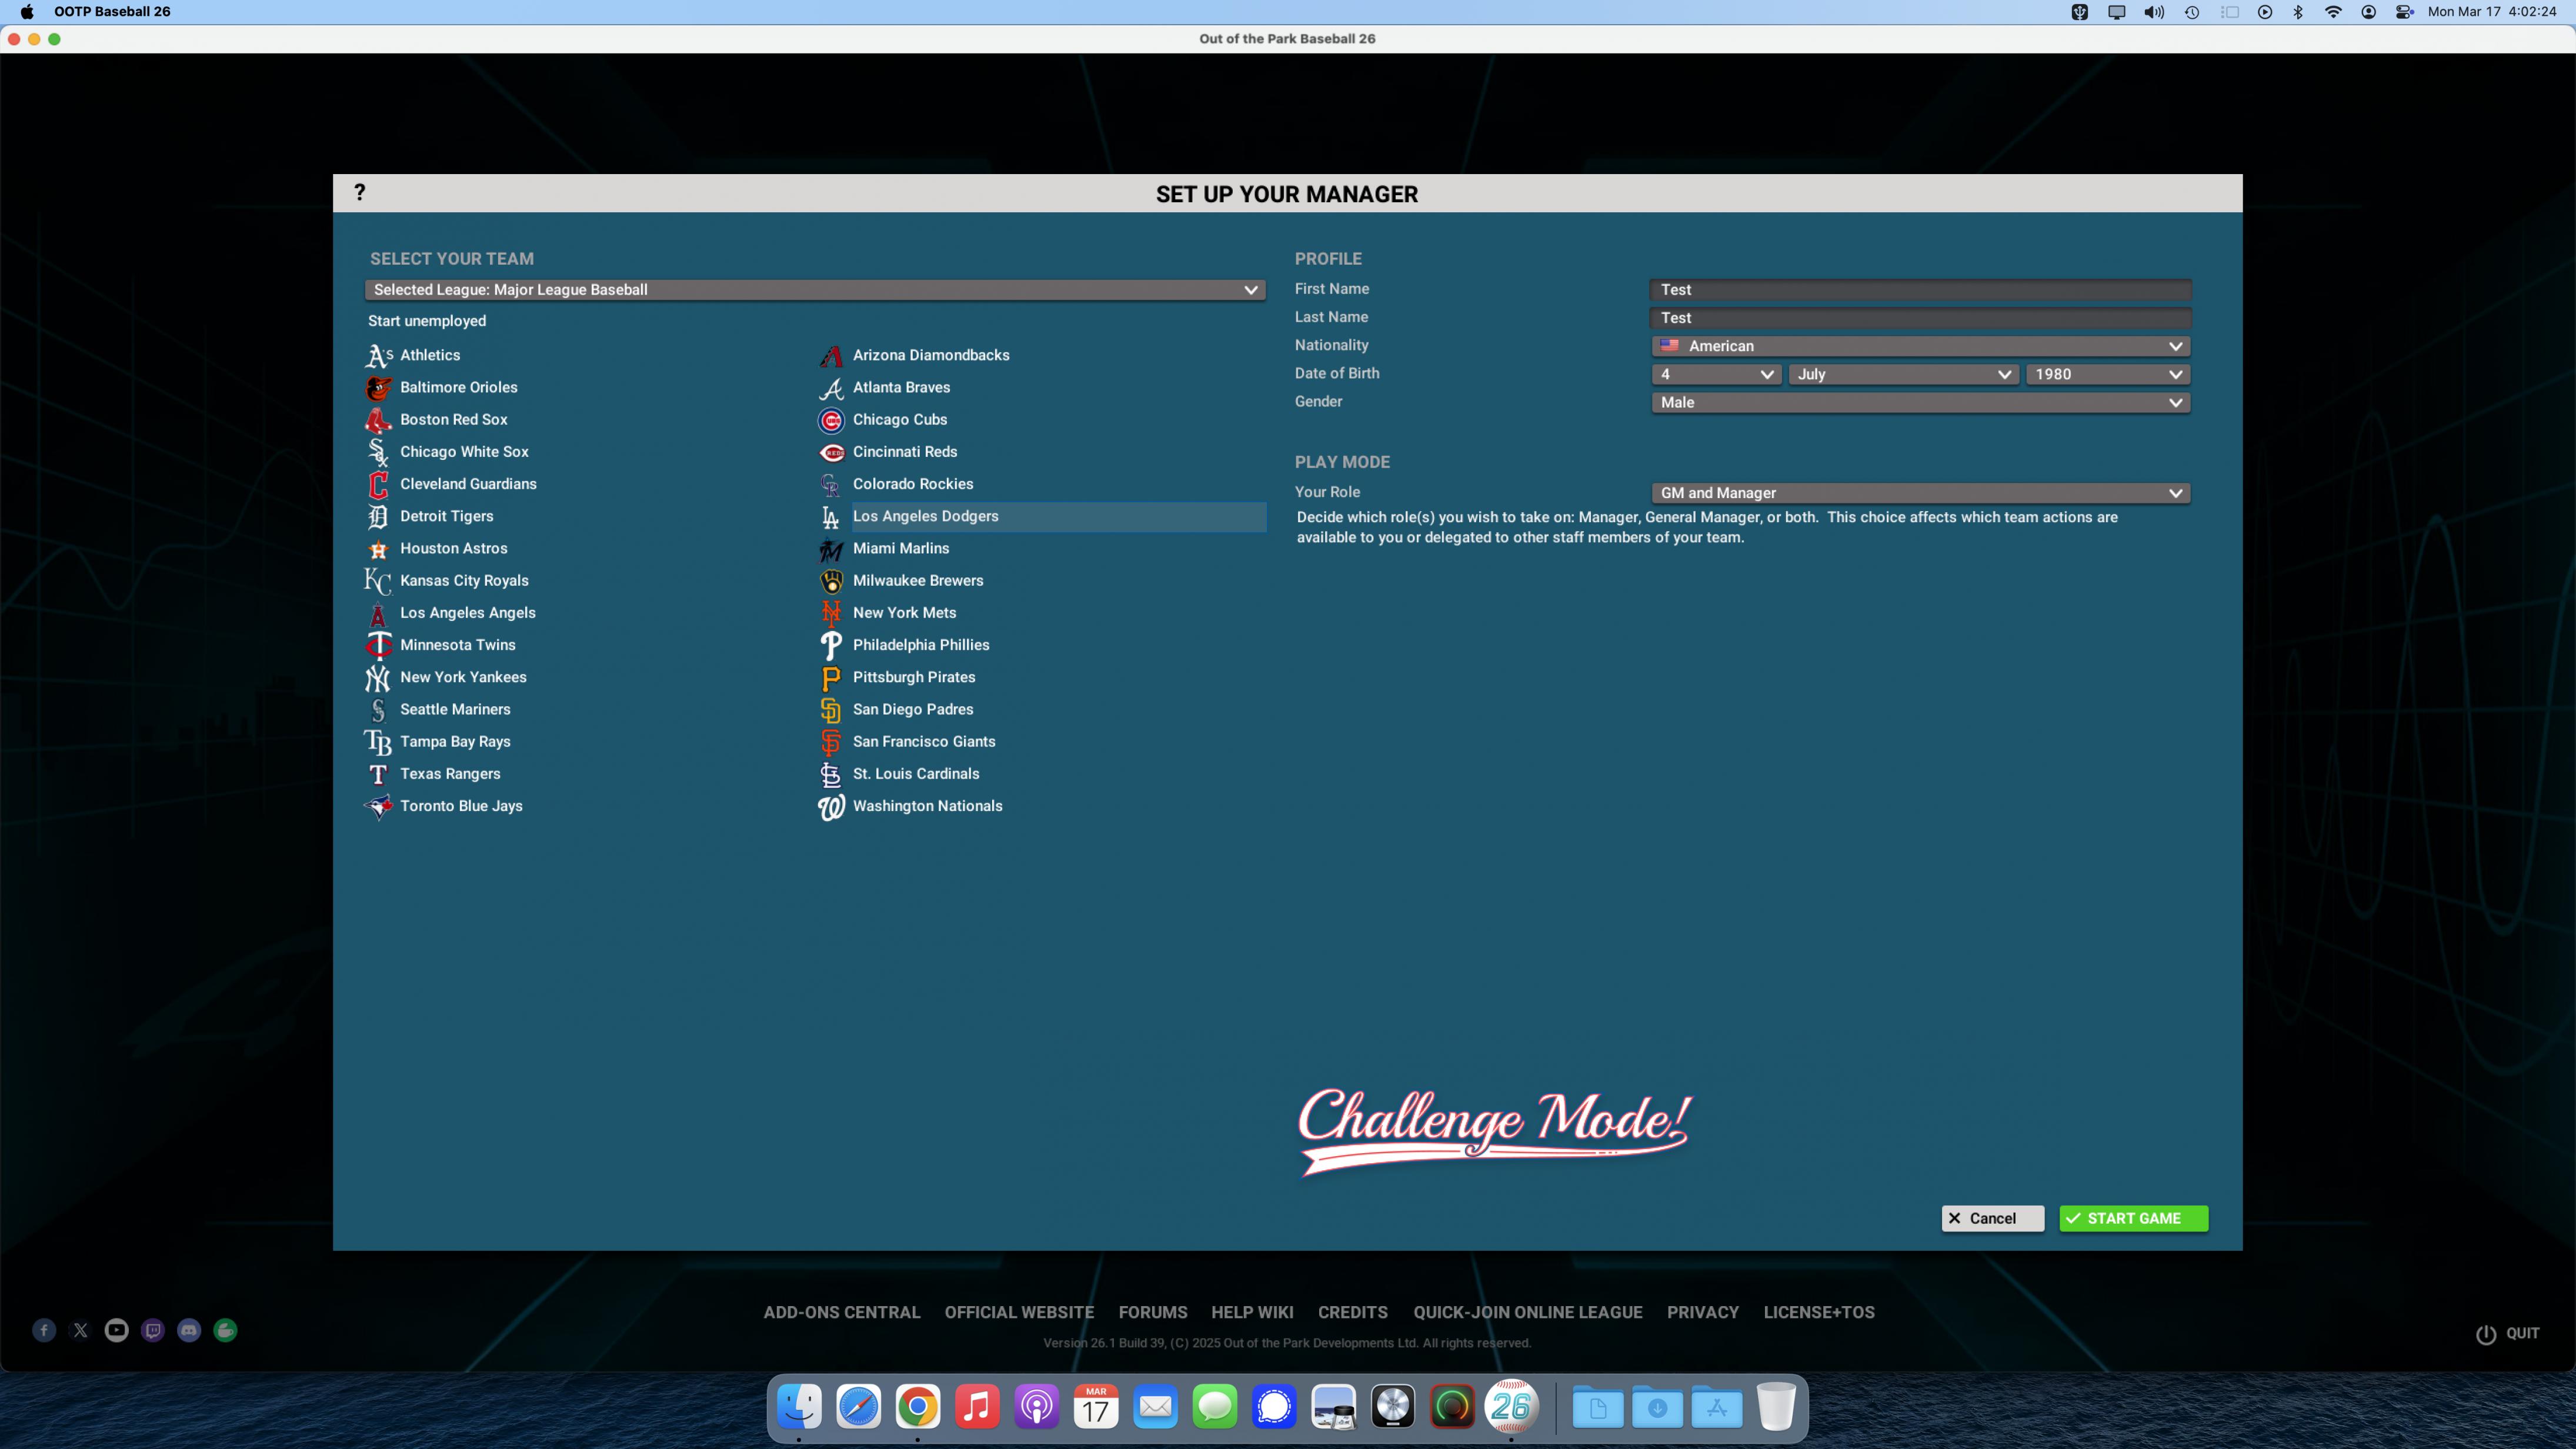The height and width of the screenshot is (1449, 2576).
Task: Open the OOTP Baseball 26 menu
Action: (112, 12)
